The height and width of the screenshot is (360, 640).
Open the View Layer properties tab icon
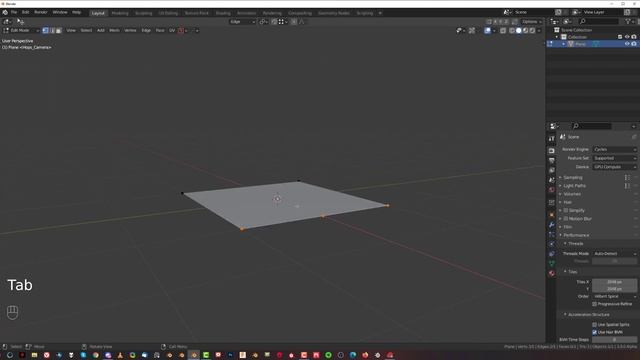tap(551, 170)
